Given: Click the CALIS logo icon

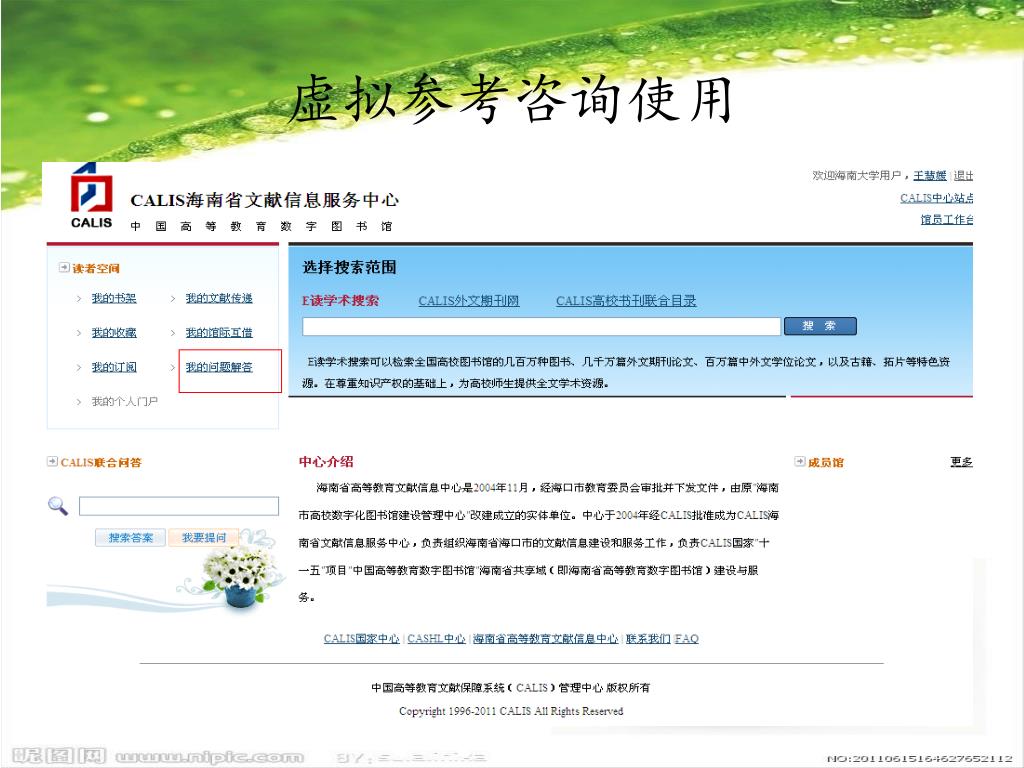Looking at the screenshot, I should [91, 195].
